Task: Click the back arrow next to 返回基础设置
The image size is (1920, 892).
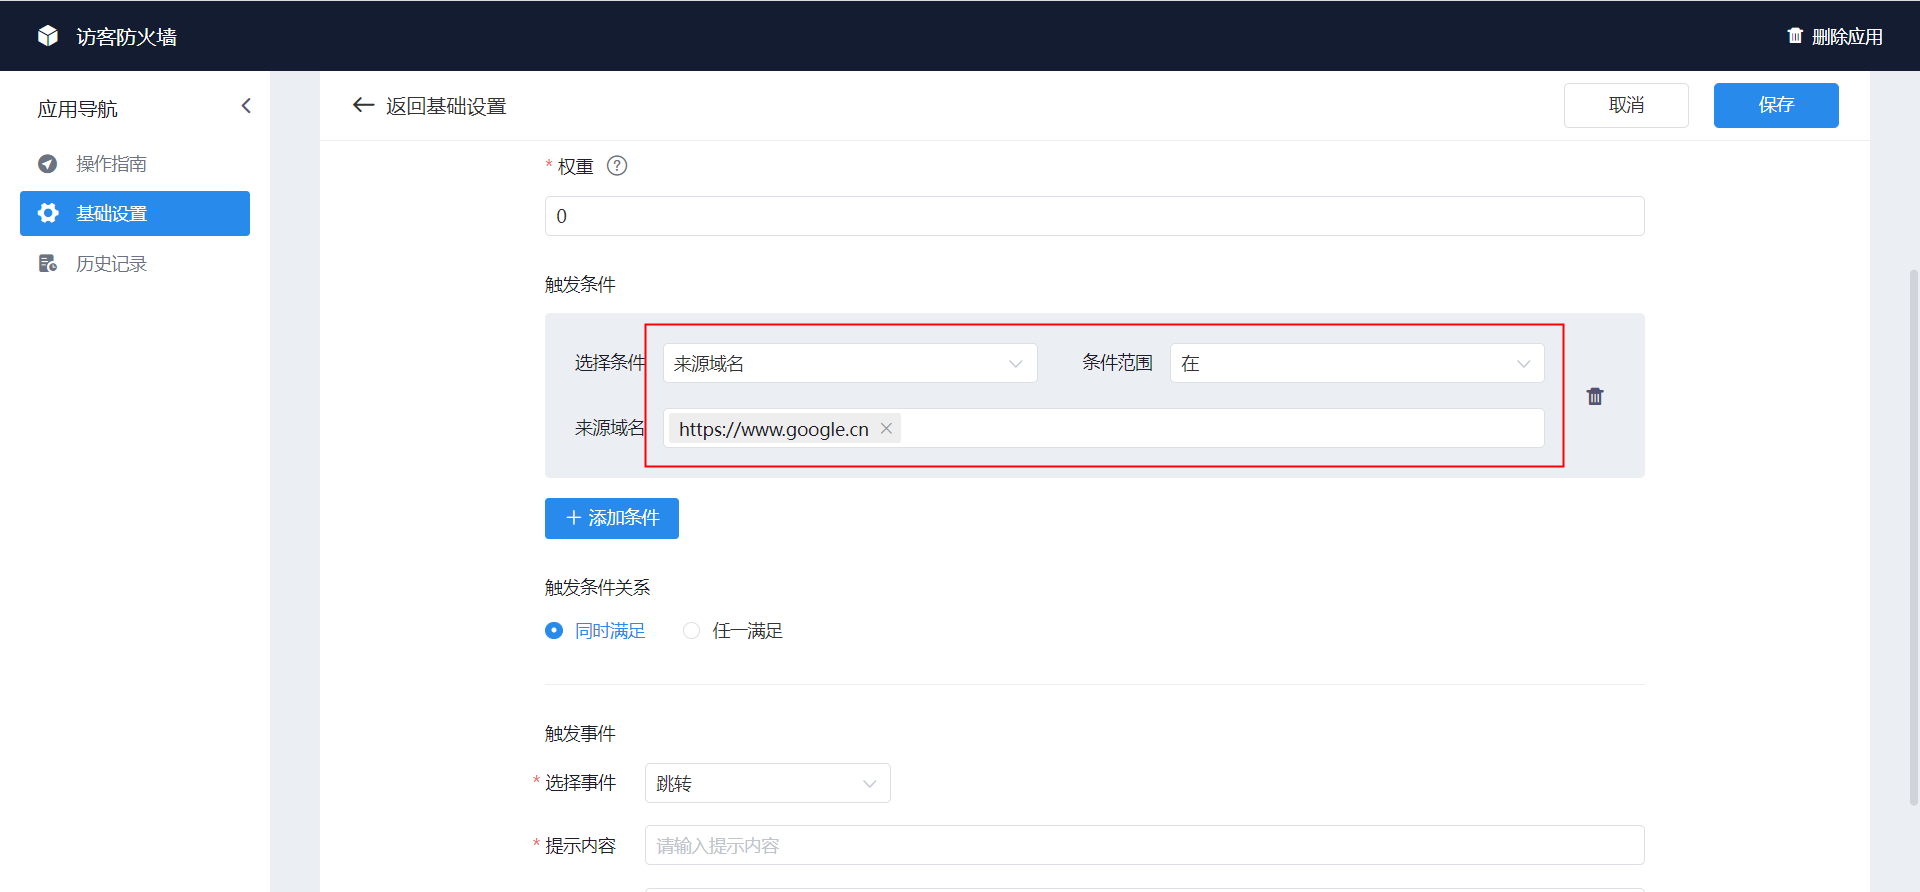Action: coord(363,105)
